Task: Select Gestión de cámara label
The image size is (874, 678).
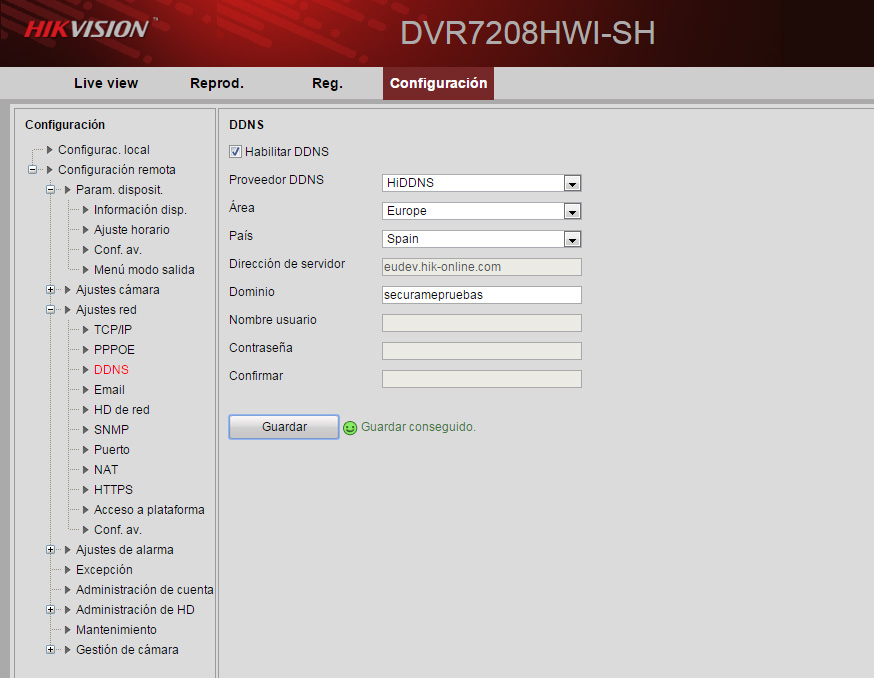Action: (127, 650)
